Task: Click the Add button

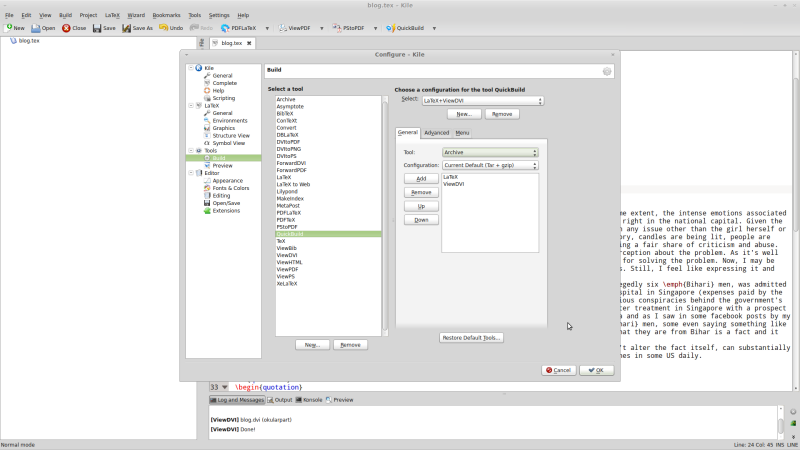Action: coord(421,179)
